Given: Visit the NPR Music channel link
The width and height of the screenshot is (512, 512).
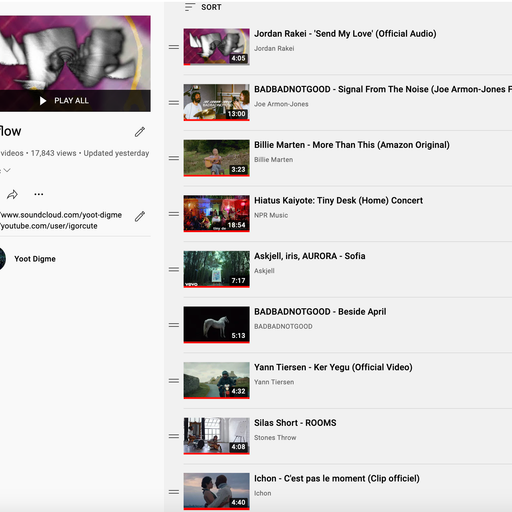Looking at the screenshot, I should pos(271,215).
